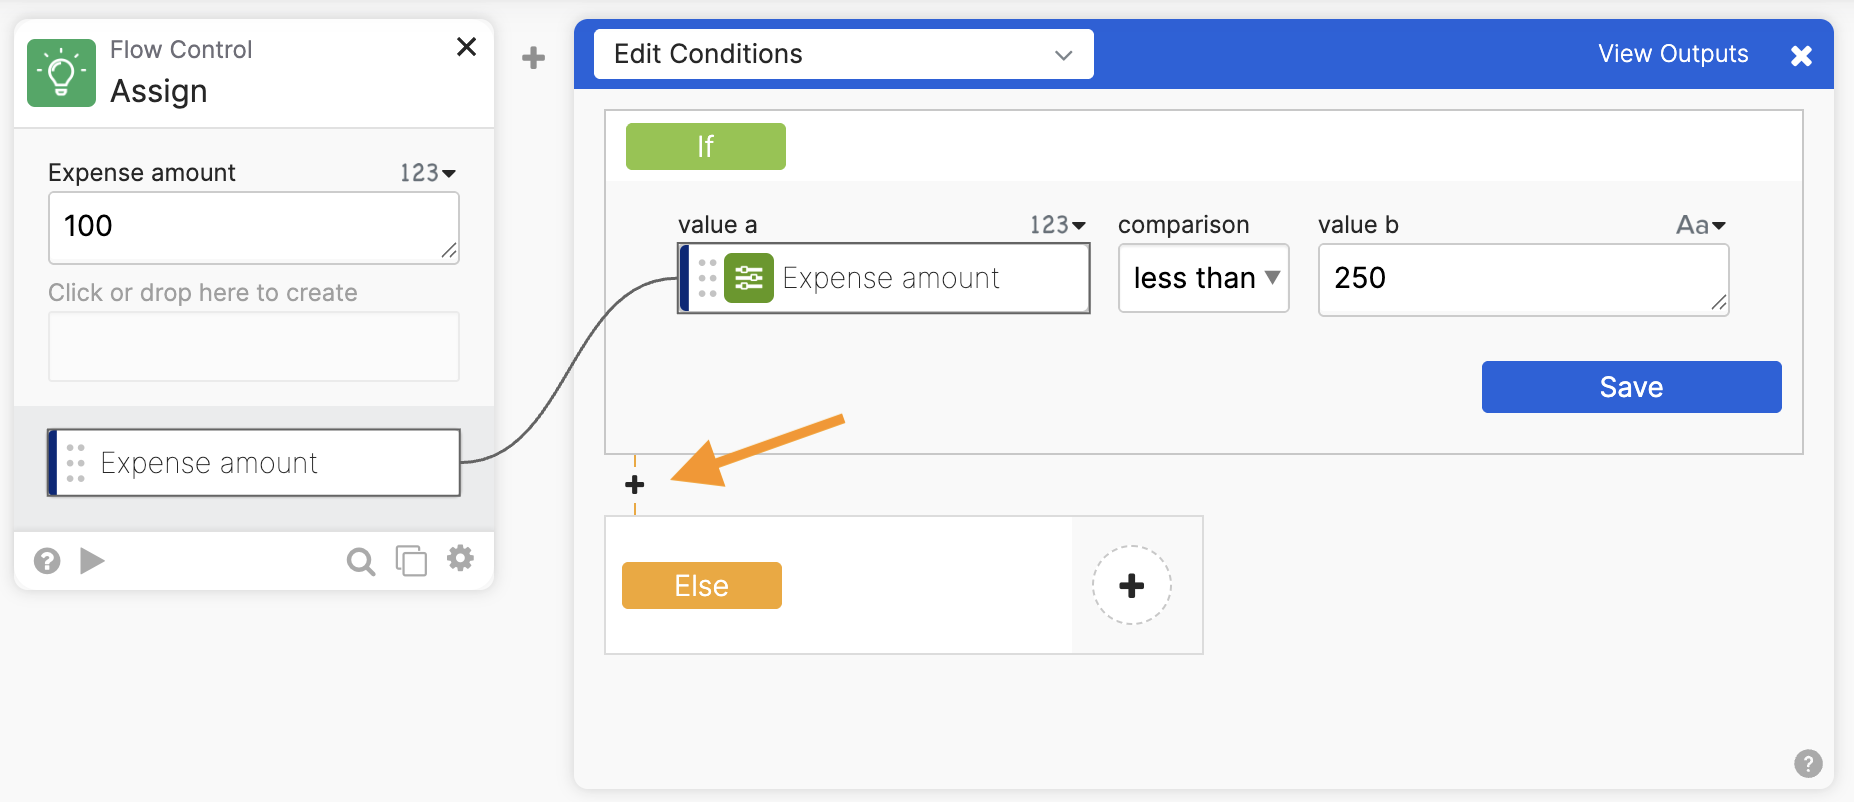Click the value b field containing 250
The image size is (1854, 802).
pos(1522,280)
